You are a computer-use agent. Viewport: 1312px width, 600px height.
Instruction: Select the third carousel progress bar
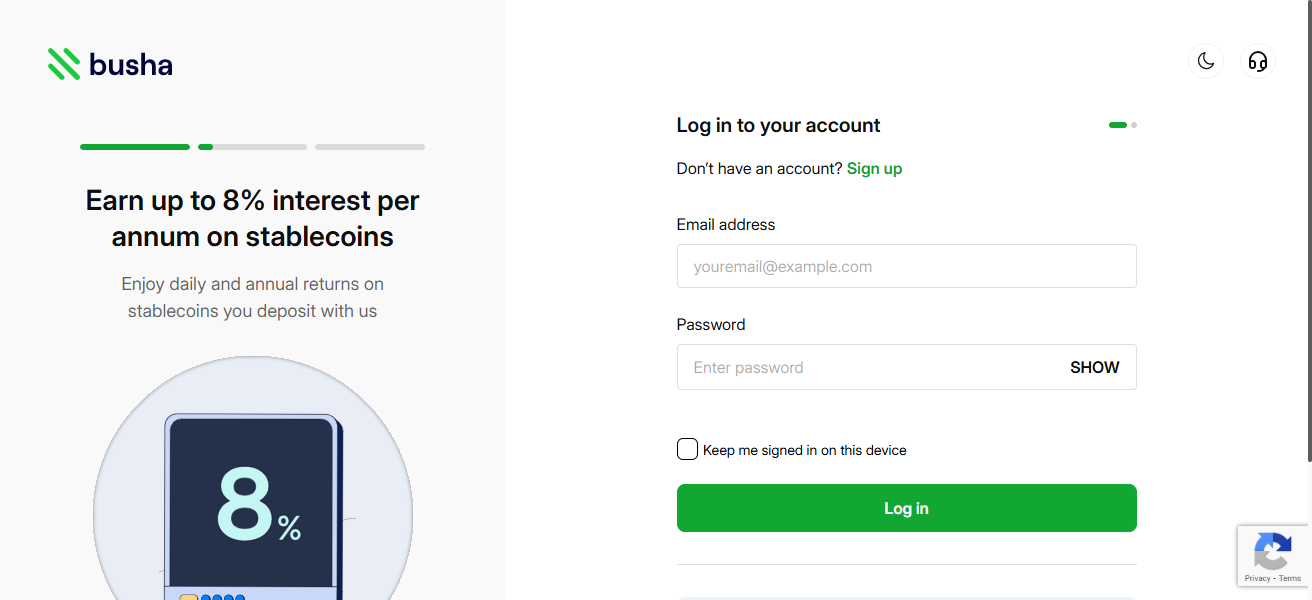click(x=370, y=147)
